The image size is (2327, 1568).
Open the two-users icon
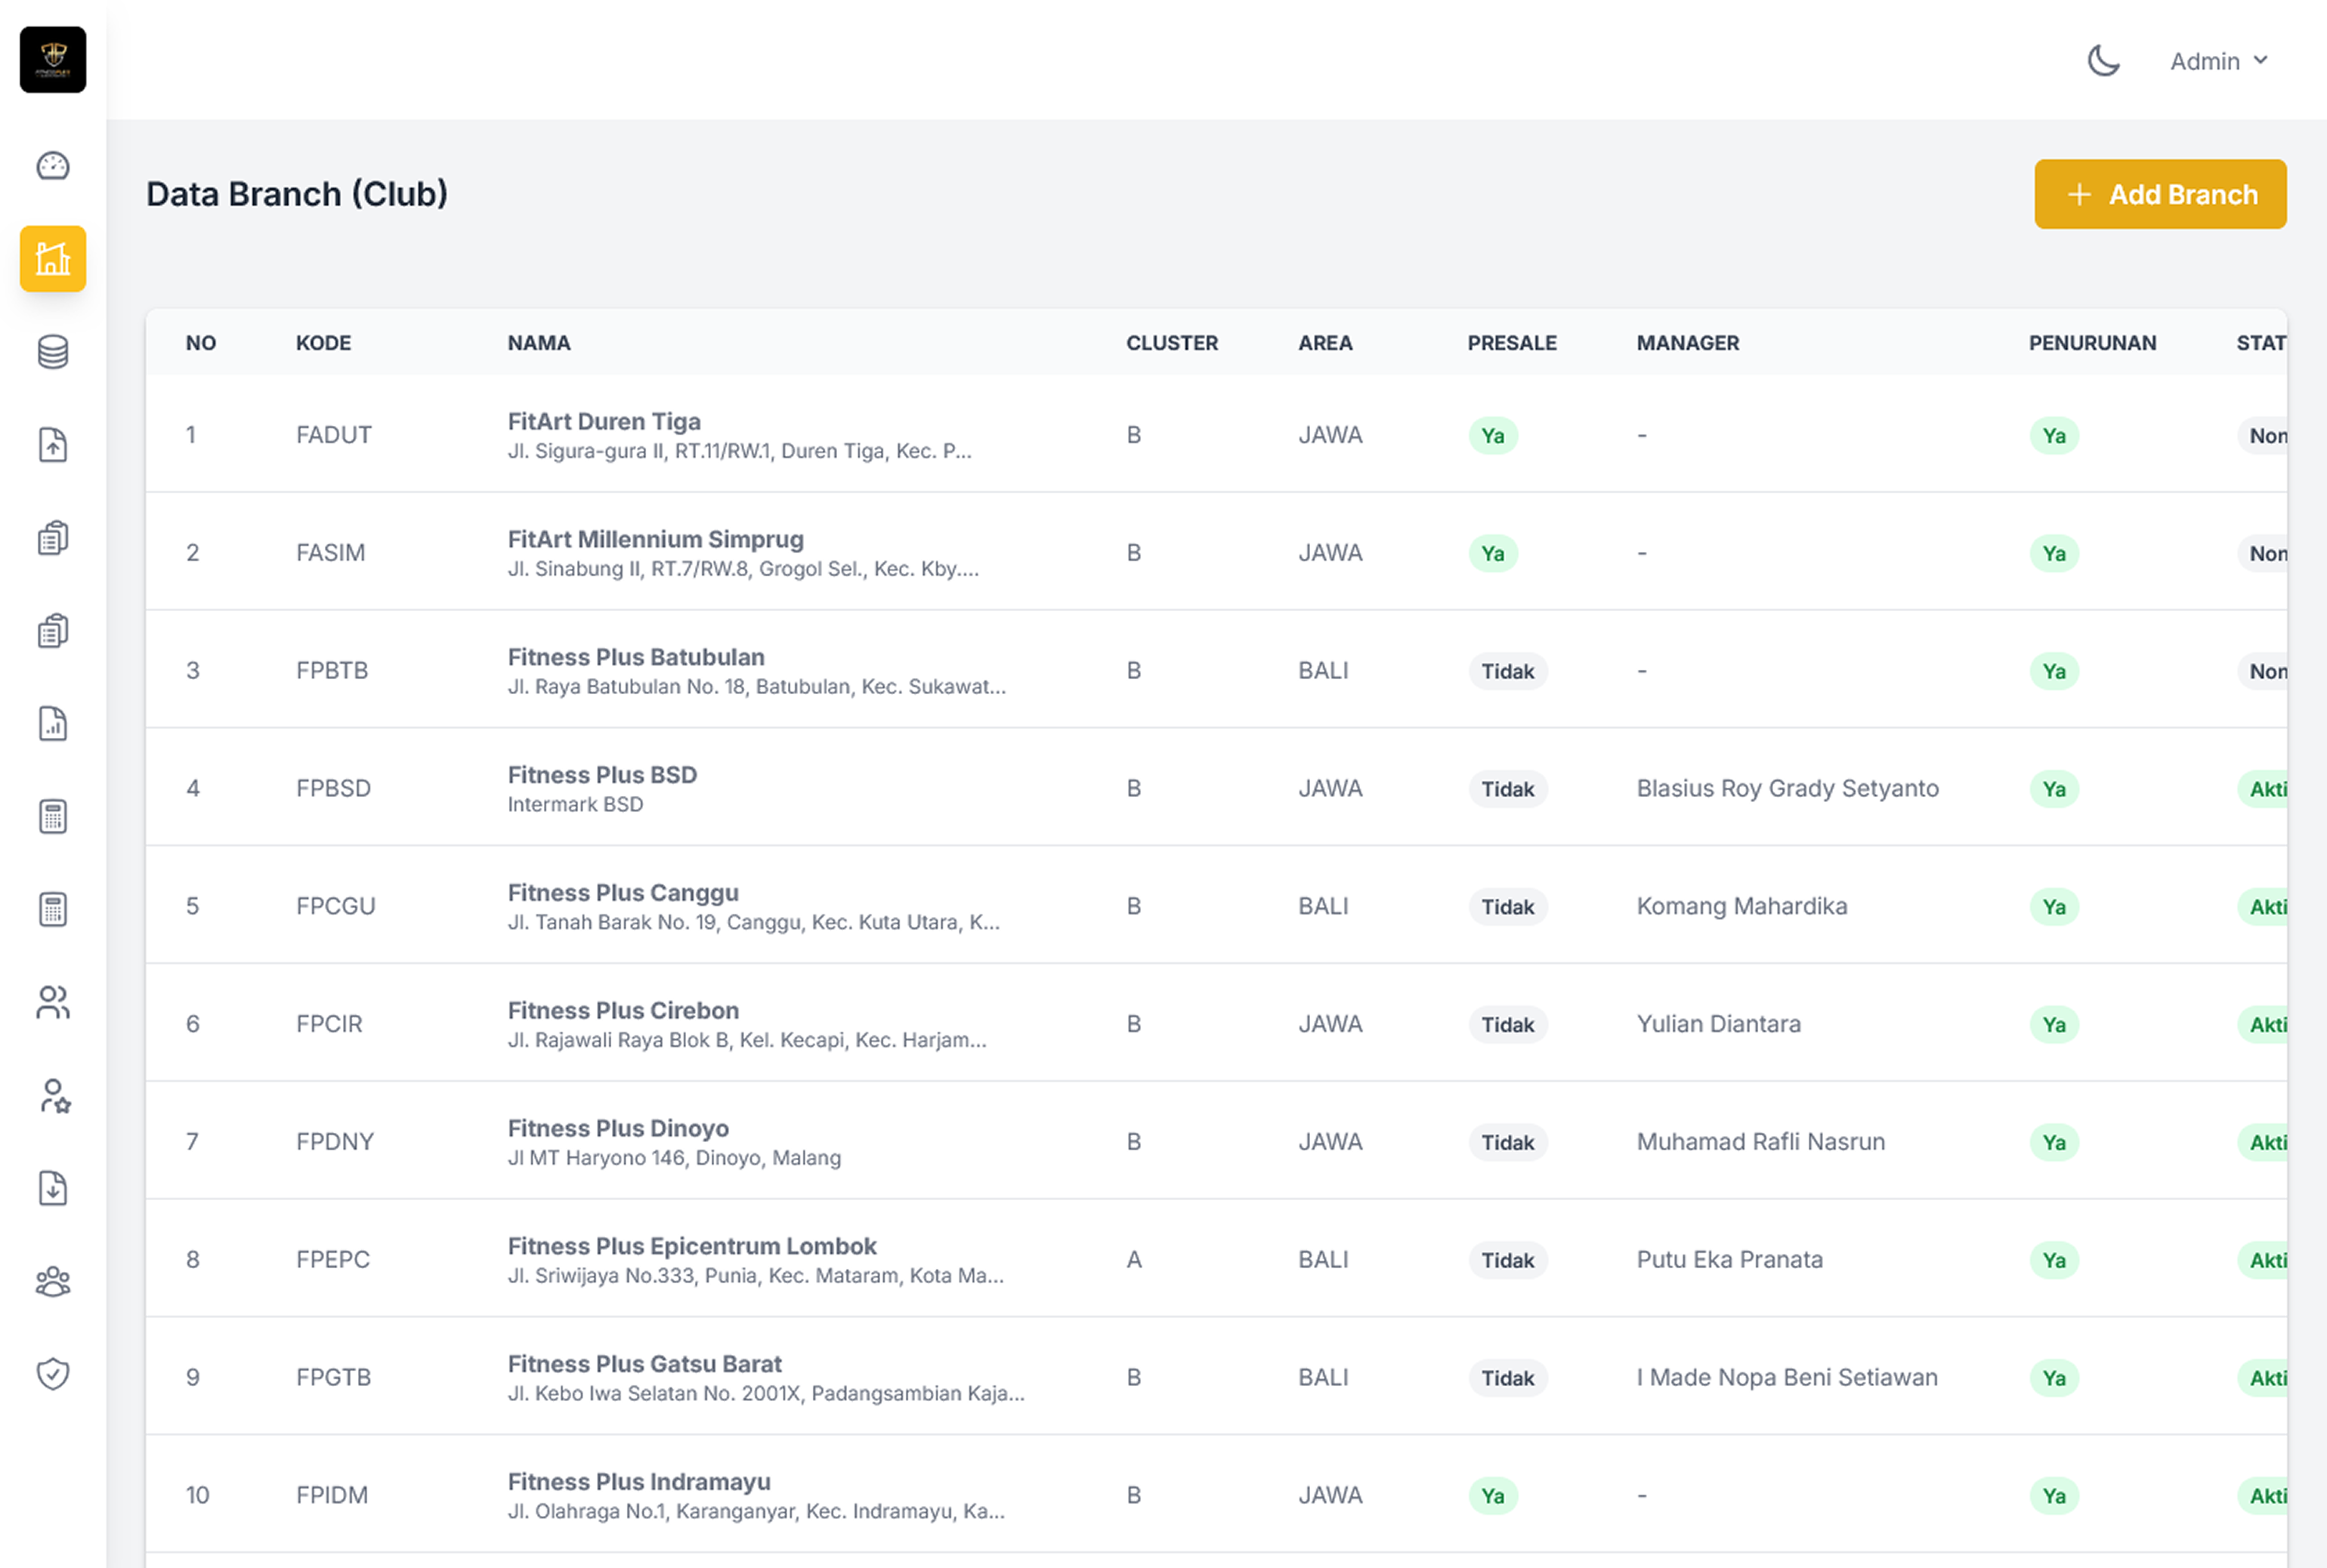(x=53, y=1003)
